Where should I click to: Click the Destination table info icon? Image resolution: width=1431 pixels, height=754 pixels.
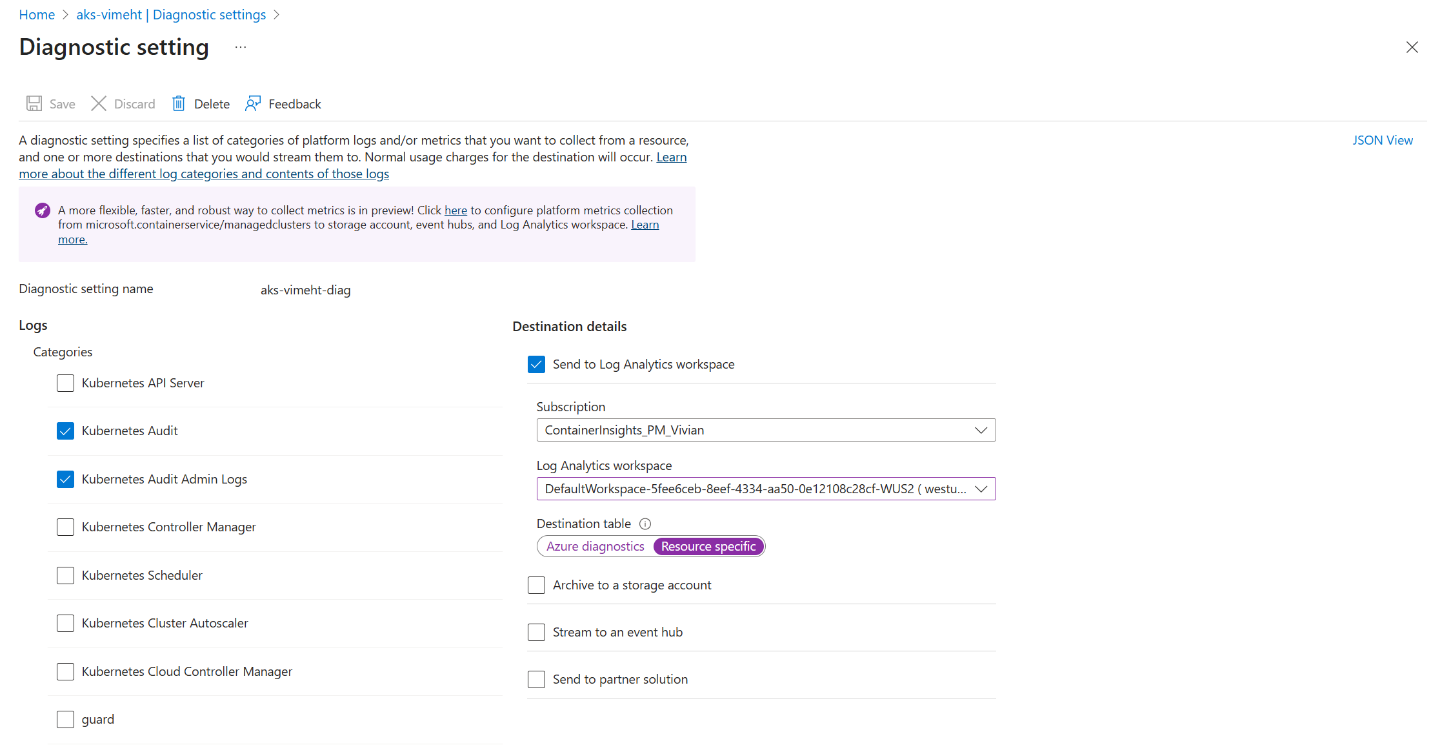645,524
